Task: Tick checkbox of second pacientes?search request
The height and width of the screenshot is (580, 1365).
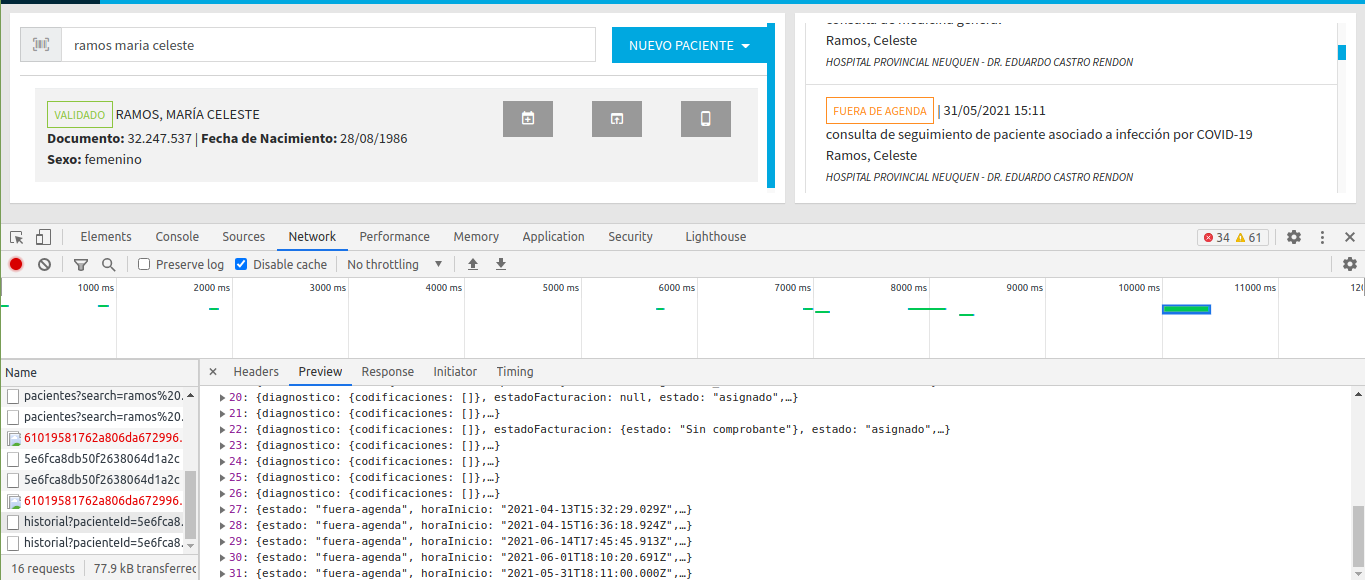Action: (x=14, y=416)
